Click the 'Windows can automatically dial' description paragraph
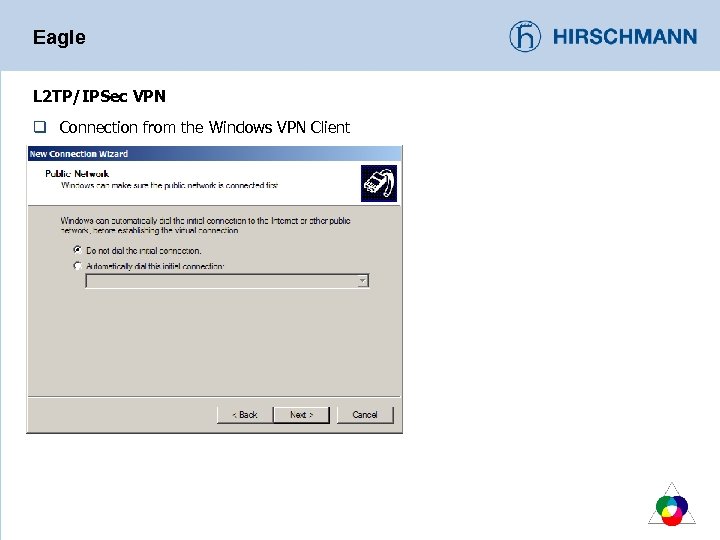Screen dimensions: 720x540 coord(205,225)
